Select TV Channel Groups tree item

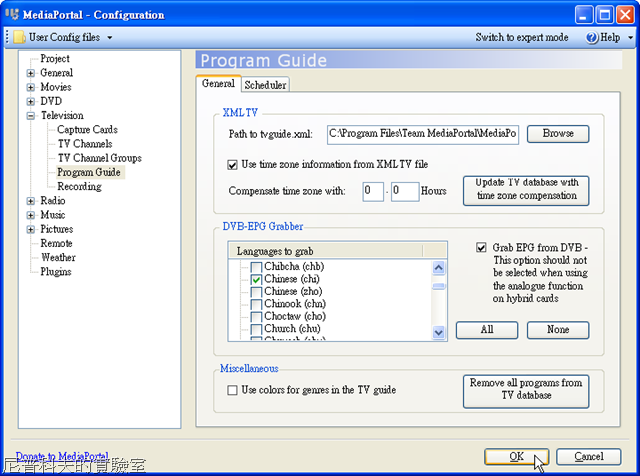[100, 158]
